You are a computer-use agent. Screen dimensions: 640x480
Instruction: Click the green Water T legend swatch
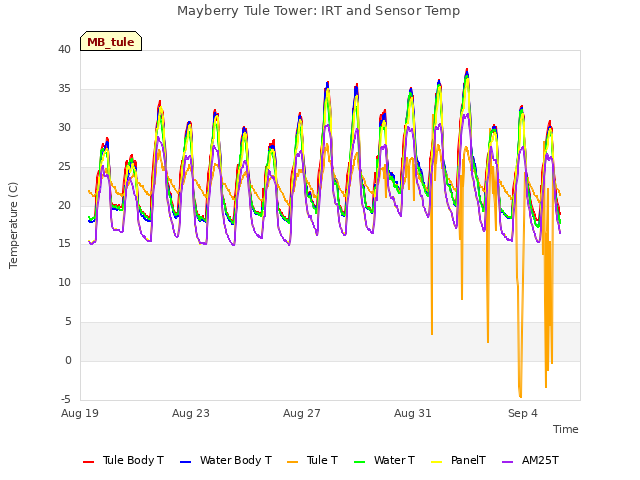(x=359, y=462)
